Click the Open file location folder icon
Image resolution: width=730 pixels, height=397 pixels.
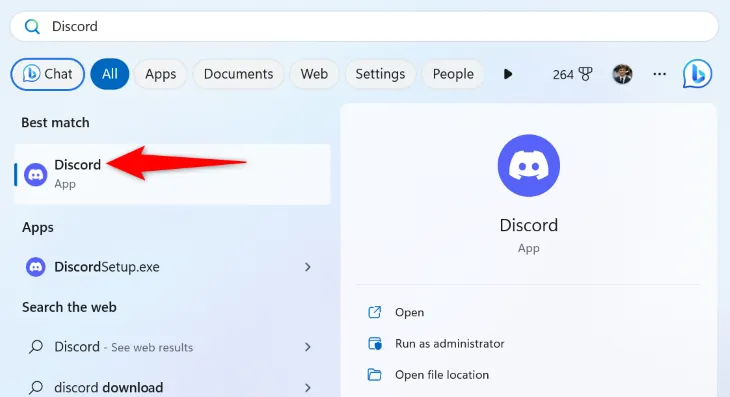pyautogui.click(x=375, y=375)
